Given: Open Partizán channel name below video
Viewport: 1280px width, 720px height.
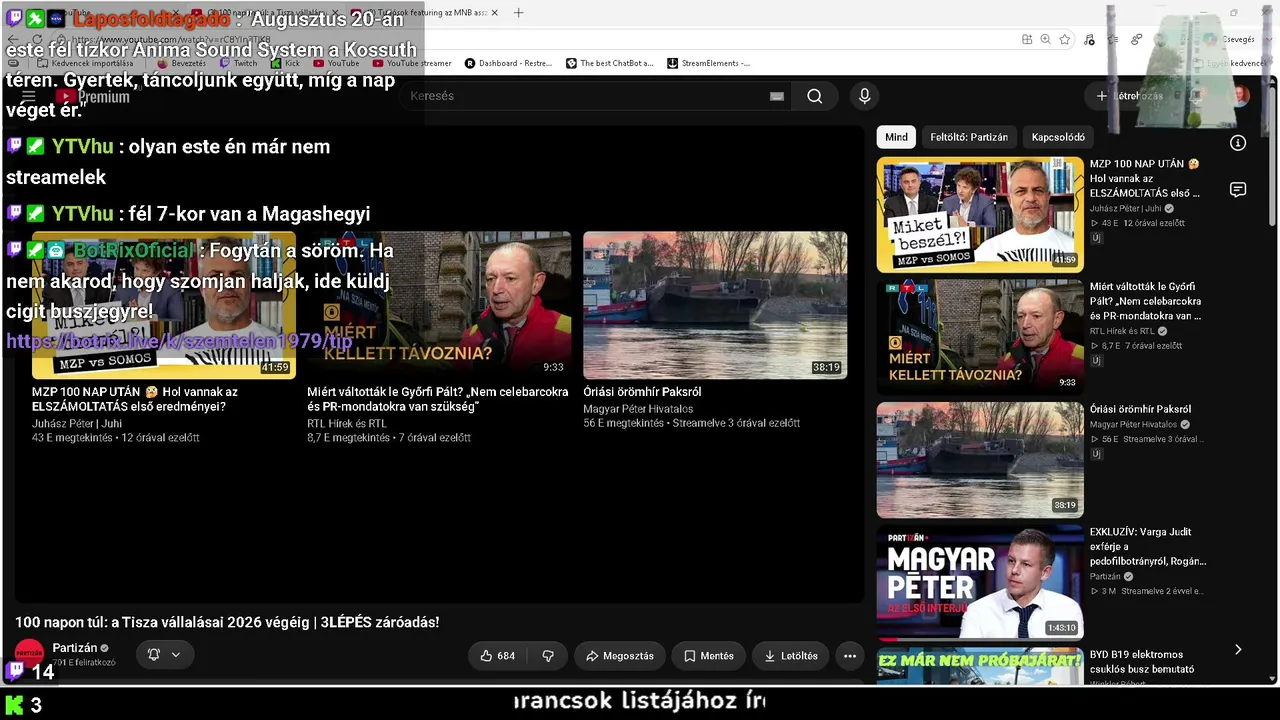Looking at the screenshot, I should [75, 648].
